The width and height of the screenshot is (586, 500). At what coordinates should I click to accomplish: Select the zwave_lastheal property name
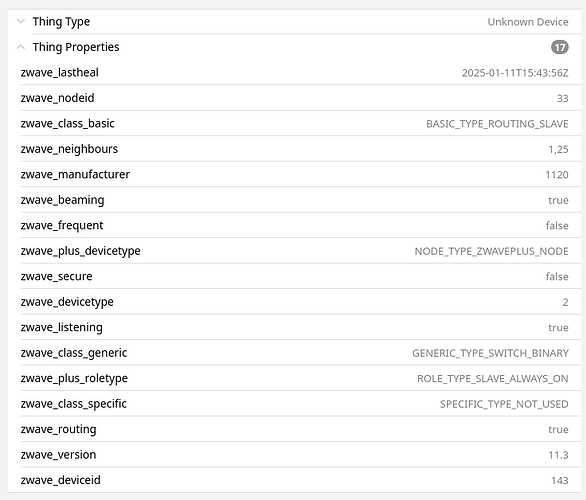(x=60, y=72)
